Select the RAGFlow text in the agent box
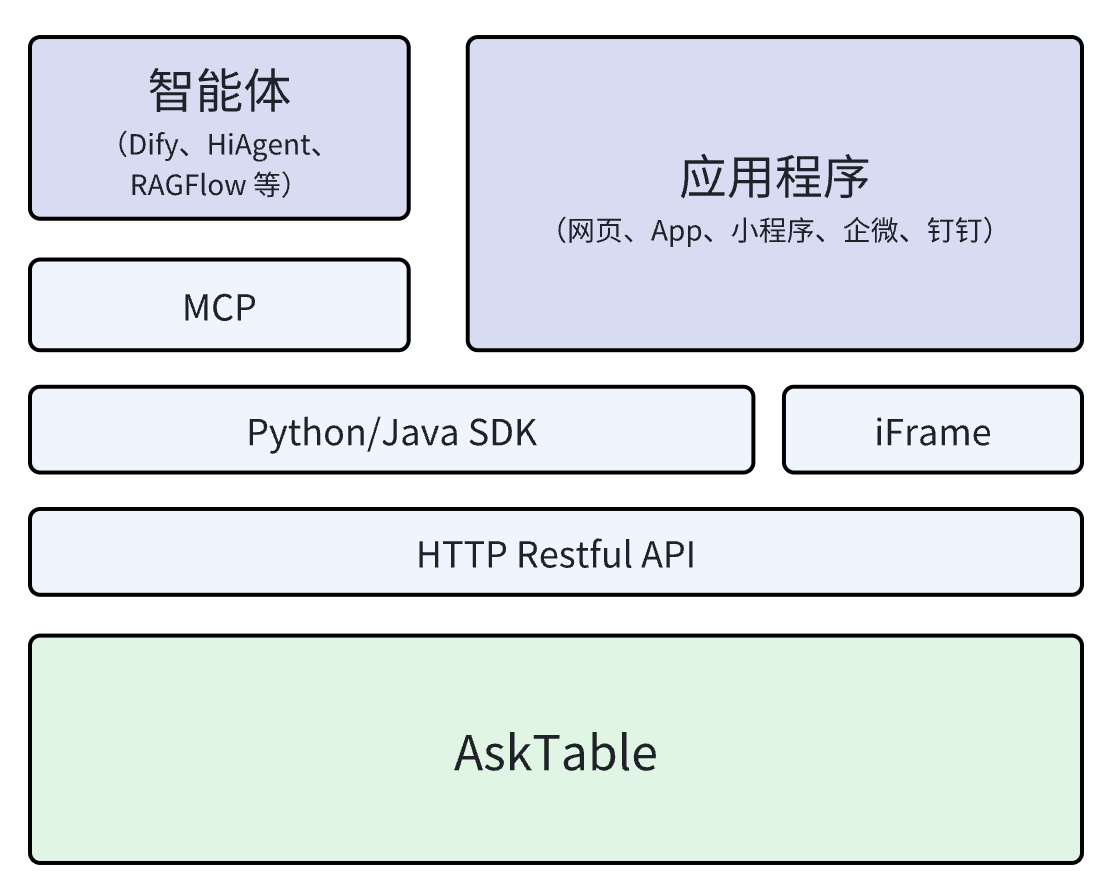 pos(186,184)
